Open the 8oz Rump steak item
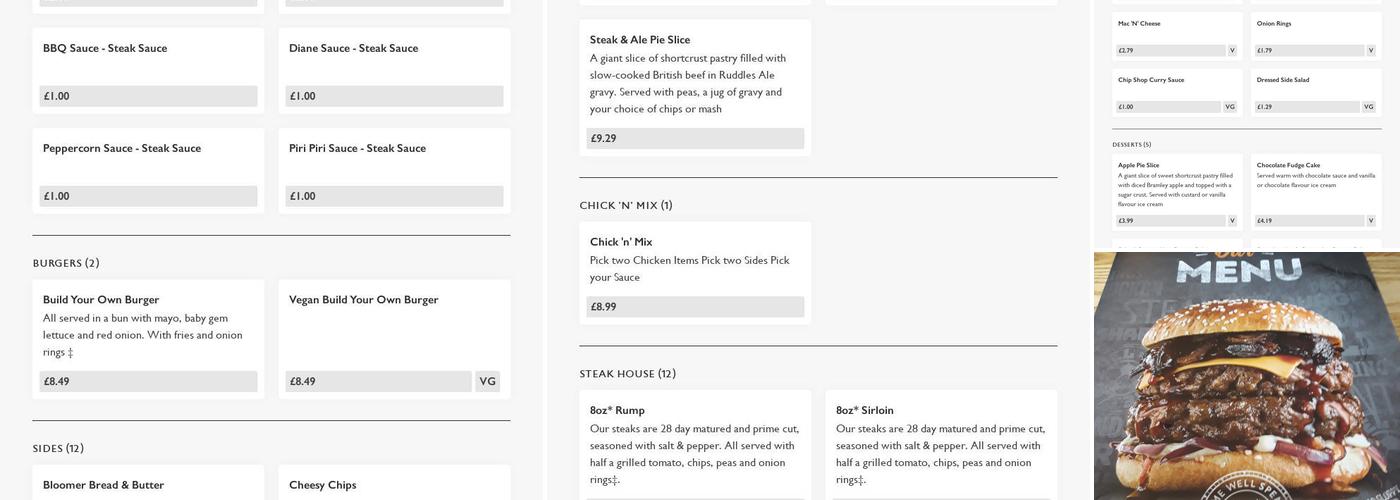The height and width of the screenshot is (500, 1400). click(x=695, y=440)
